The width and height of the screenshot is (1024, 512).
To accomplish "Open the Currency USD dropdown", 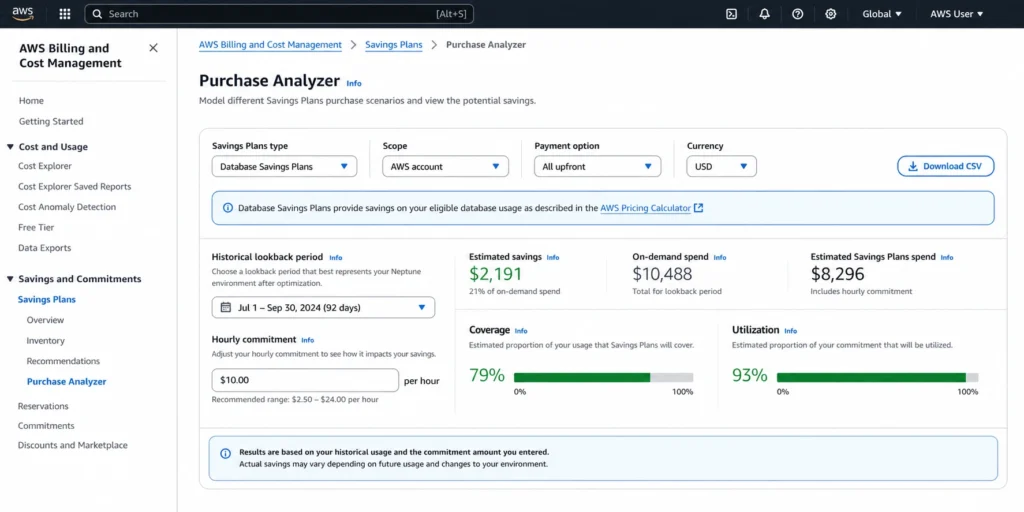I will [x=722, y=167].
